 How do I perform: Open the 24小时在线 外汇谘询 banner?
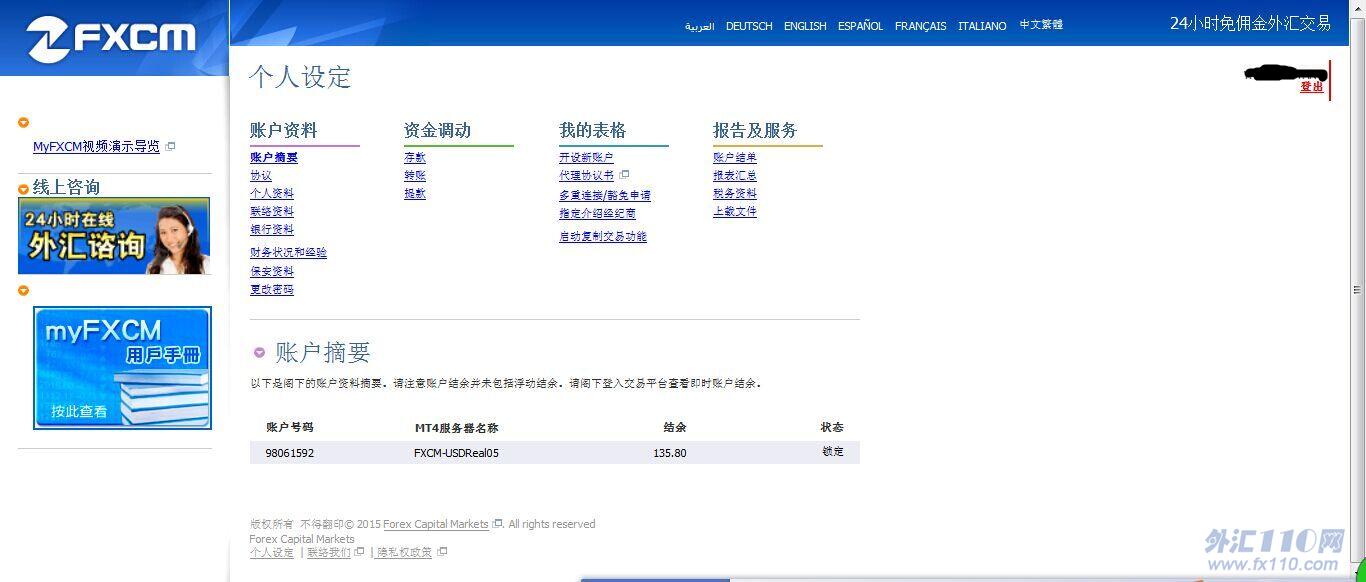[x=114, y=236]
